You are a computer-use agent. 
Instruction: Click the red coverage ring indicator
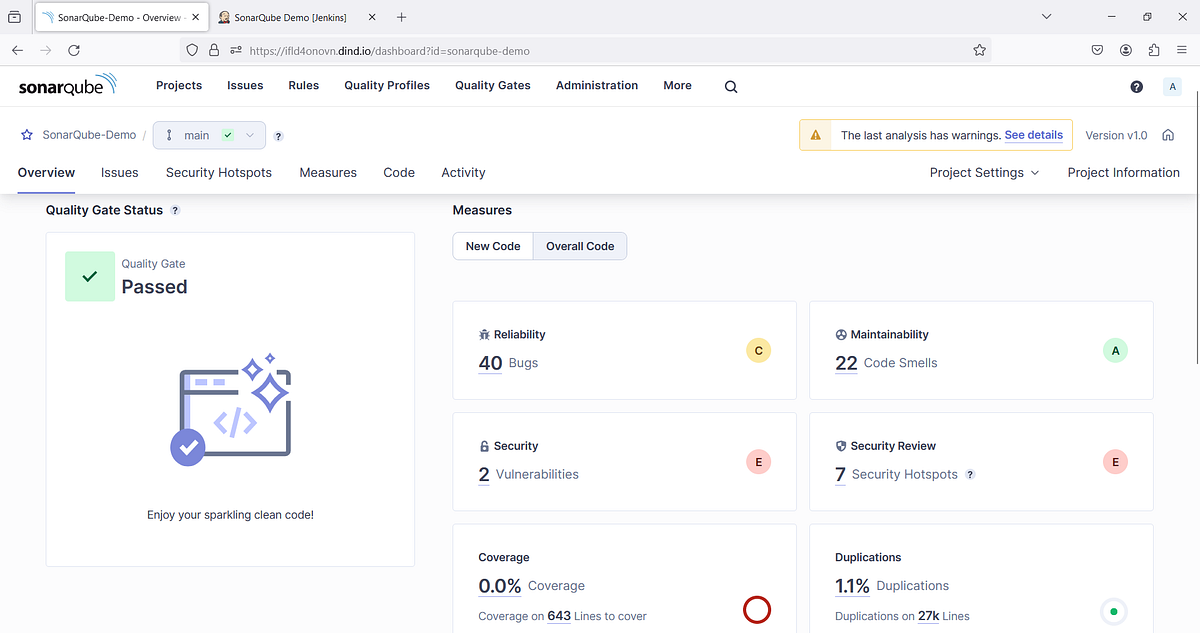[x=757, y=610]
